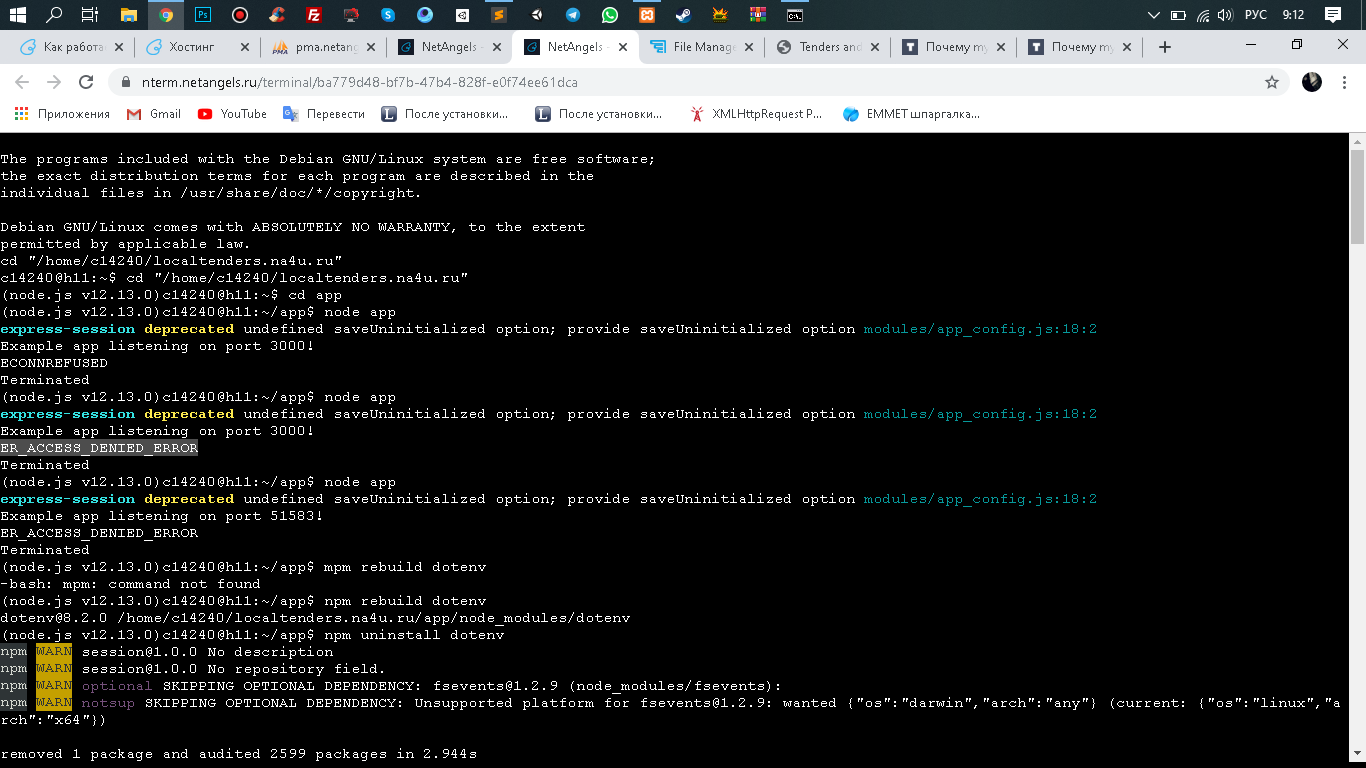Click the 'notsup' npm warning word
The image size is (1366, 768).
pyautogui.click(x=108, y=703)
